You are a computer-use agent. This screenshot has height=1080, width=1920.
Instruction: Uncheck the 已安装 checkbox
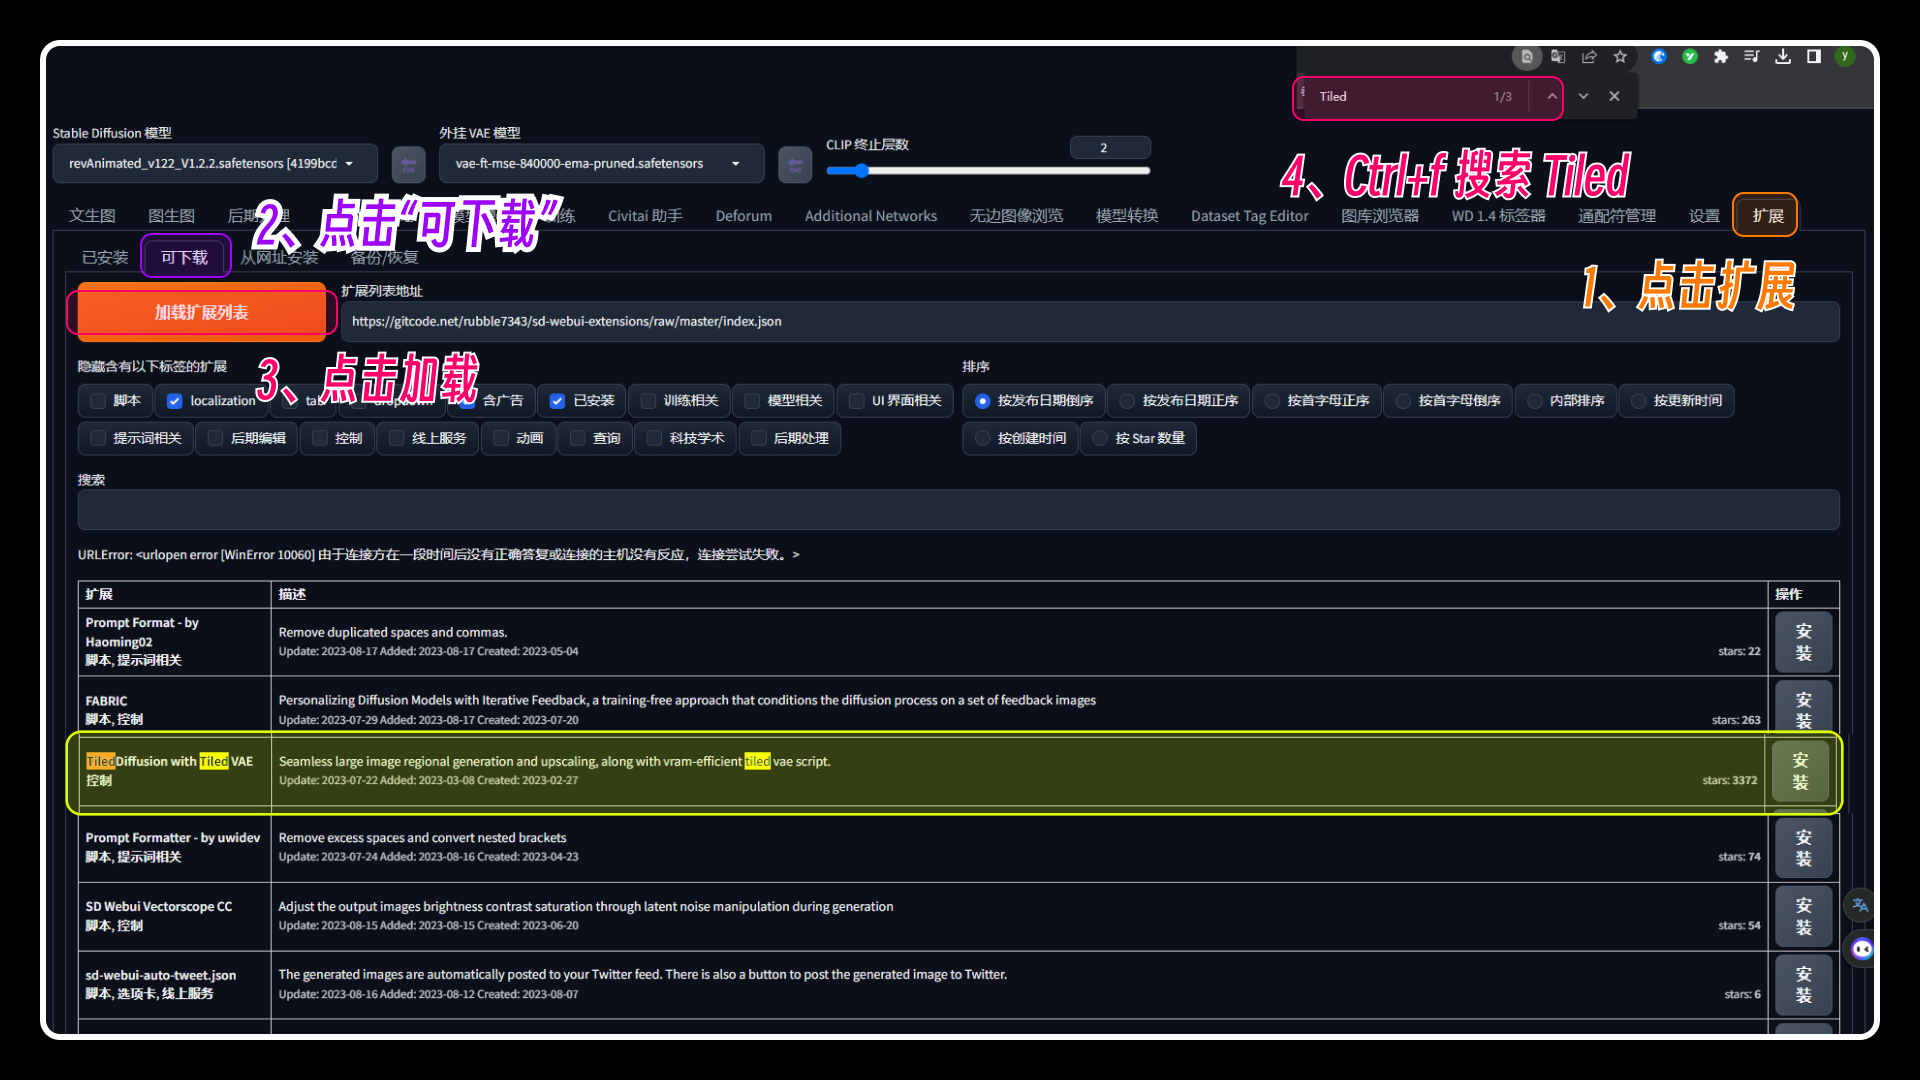[x=558, y=401]
